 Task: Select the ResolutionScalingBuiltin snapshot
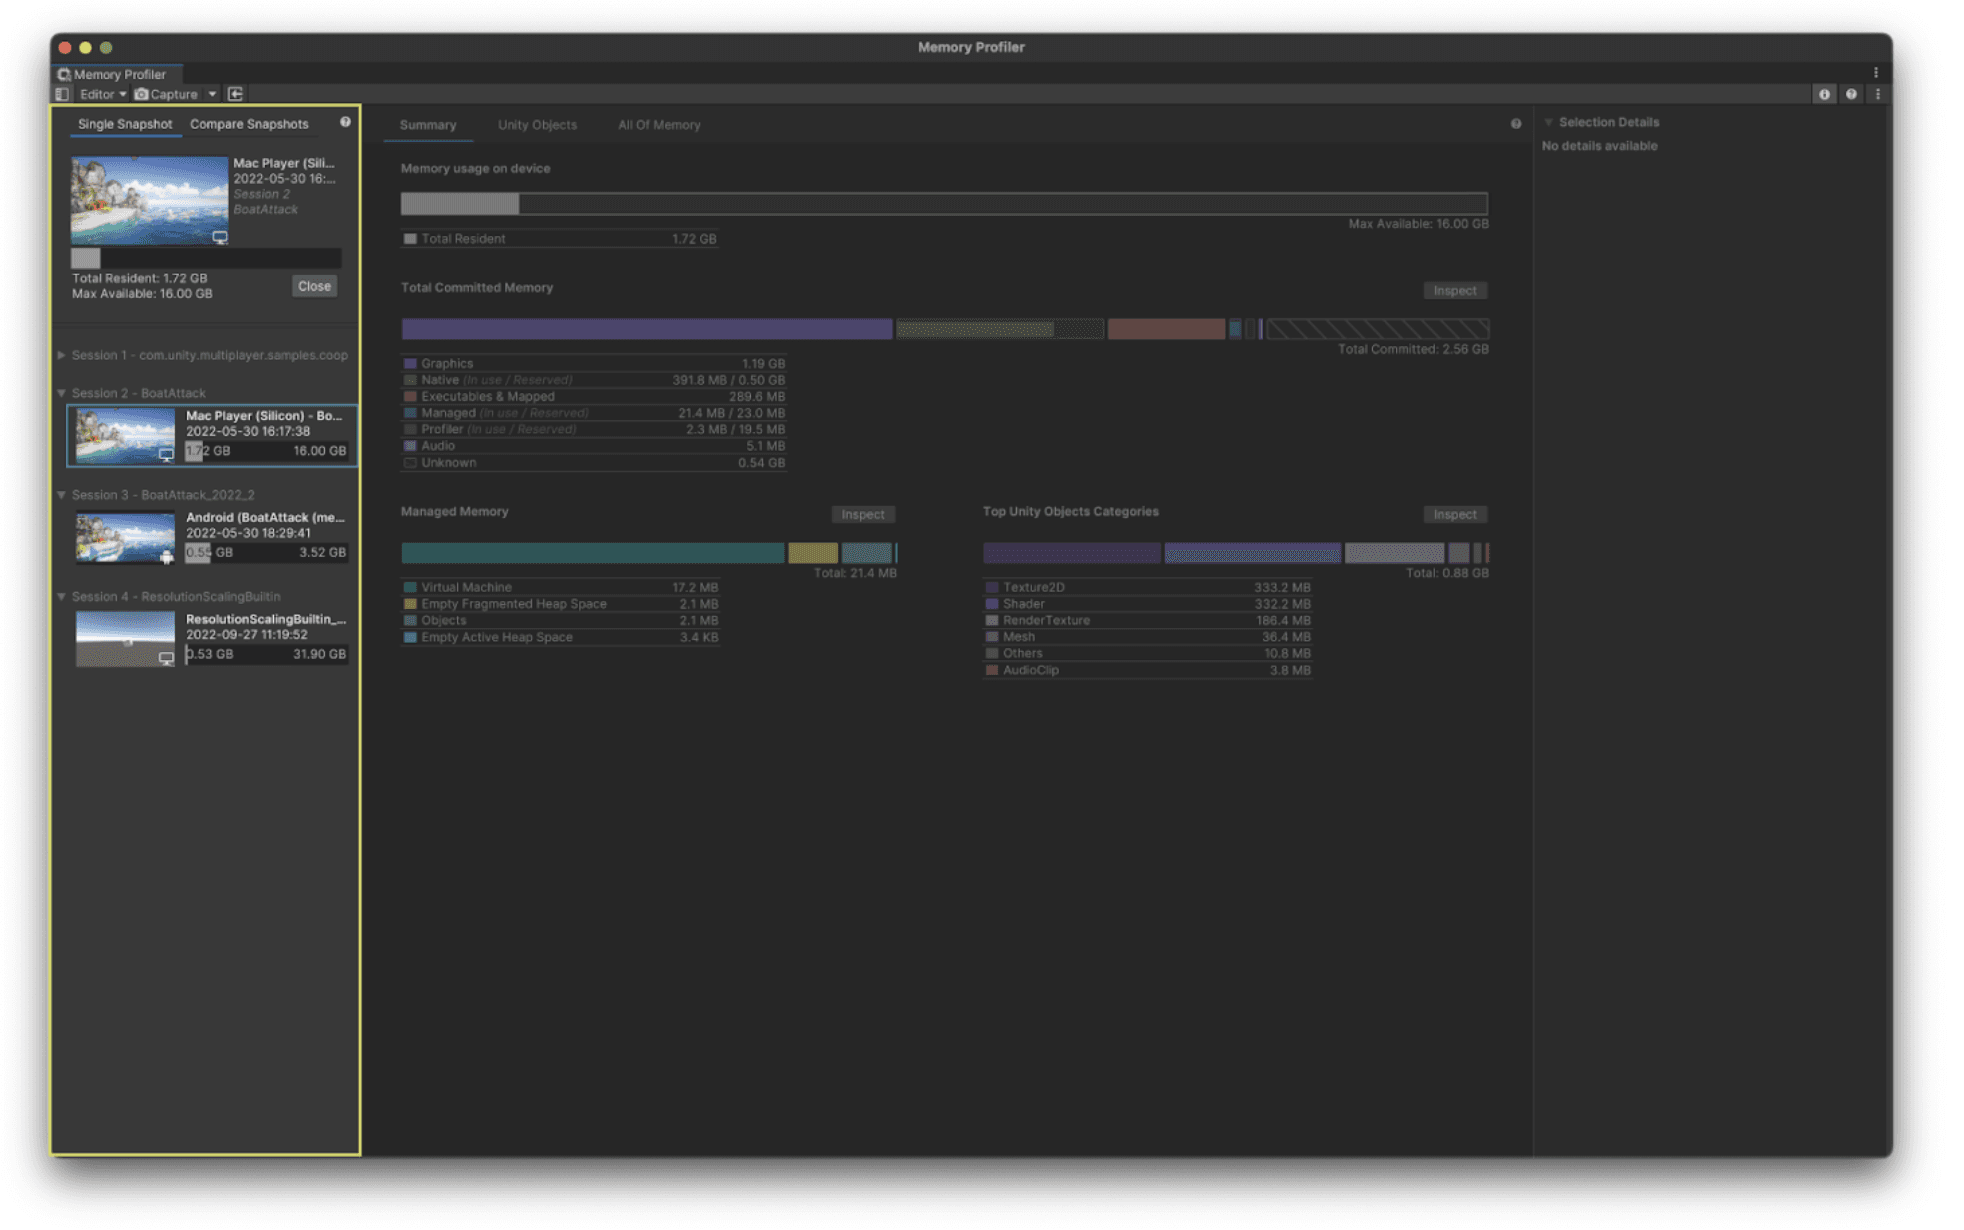[x=212, y=638]
